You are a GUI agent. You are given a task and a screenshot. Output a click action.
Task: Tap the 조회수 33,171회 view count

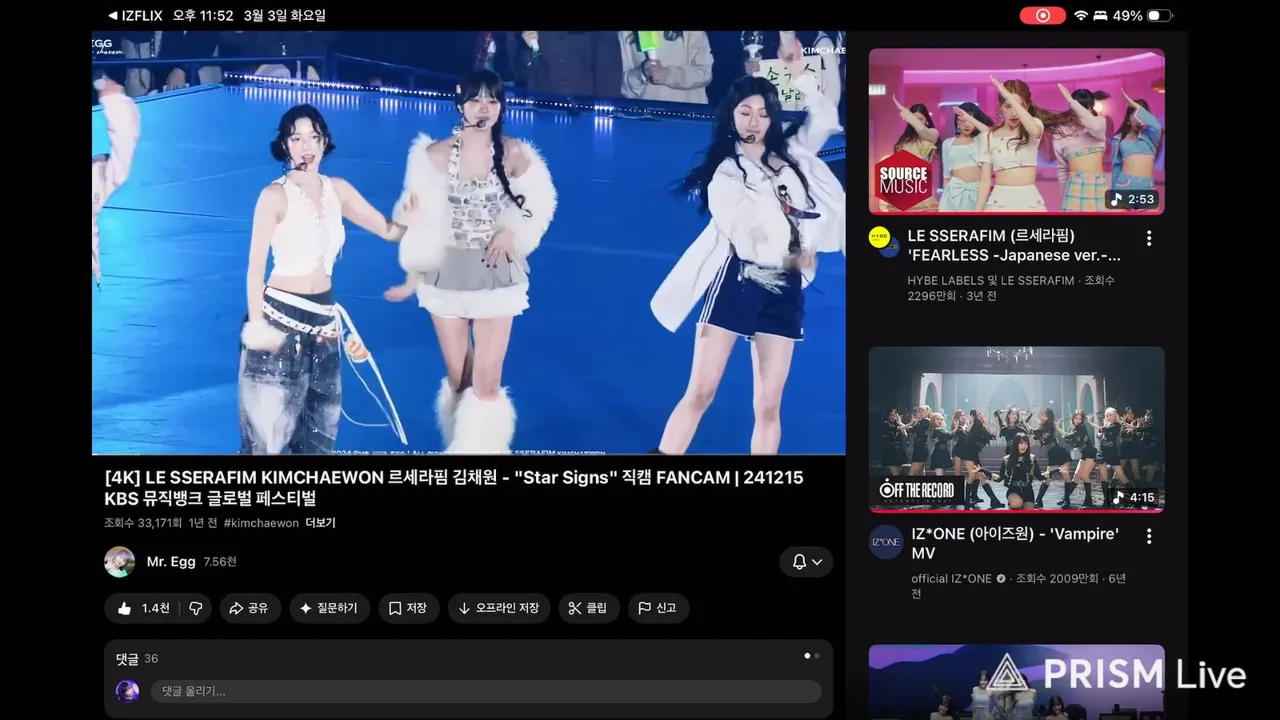coord(143,523)
